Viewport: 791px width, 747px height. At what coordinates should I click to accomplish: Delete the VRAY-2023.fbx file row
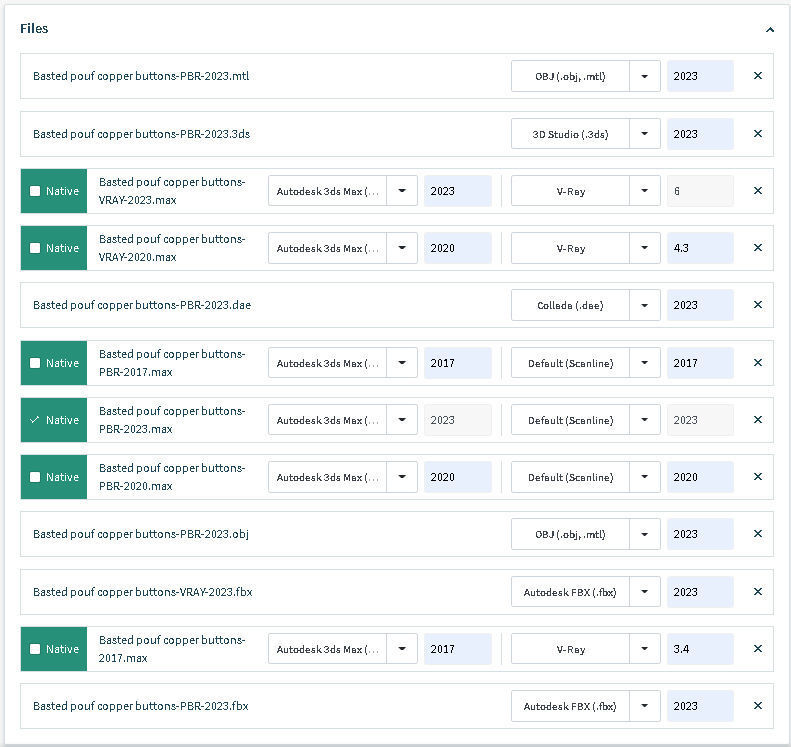(x=757, y=592)
